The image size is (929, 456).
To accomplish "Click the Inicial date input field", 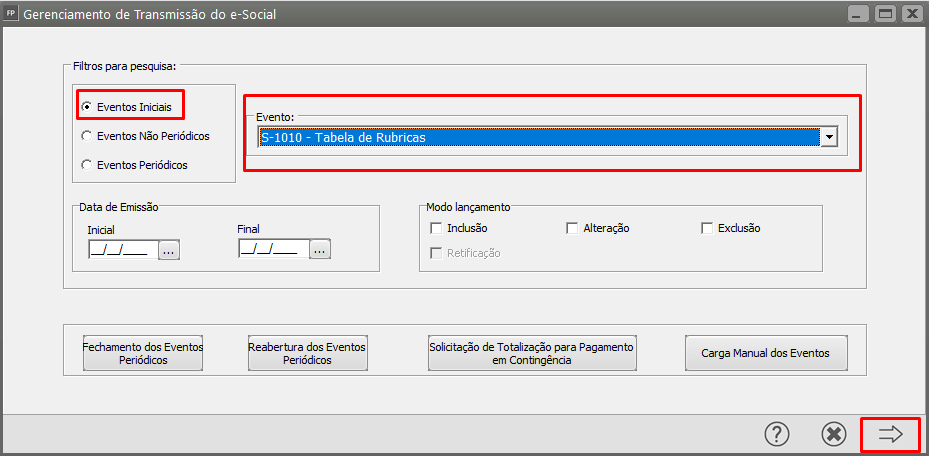I will (x=119, y=250).
